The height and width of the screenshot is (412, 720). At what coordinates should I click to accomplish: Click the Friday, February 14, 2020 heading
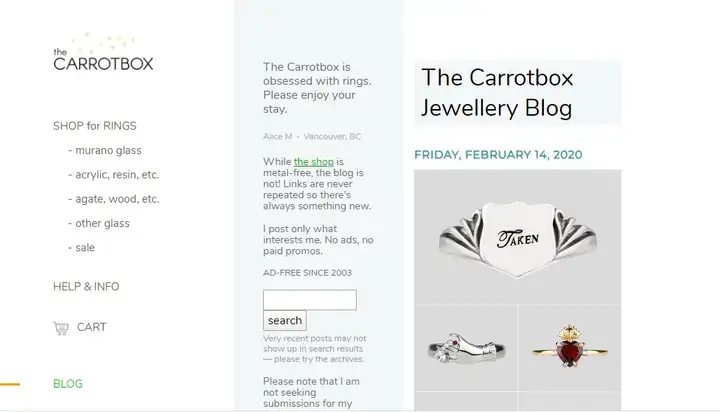[x=498, y=155]
